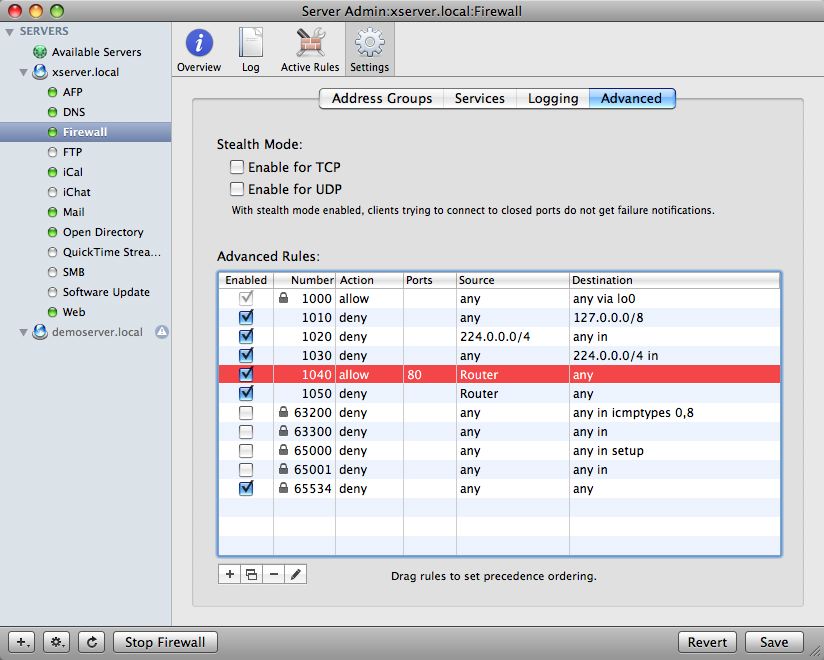824x660 pixels.
Task: Click DNS service status indicator
Action: coord(52,112)
